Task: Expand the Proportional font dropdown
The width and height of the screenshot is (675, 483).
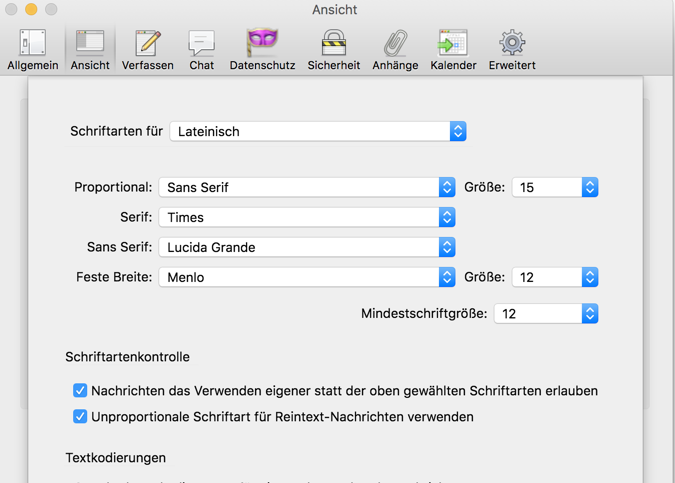Action: point(307,187)
